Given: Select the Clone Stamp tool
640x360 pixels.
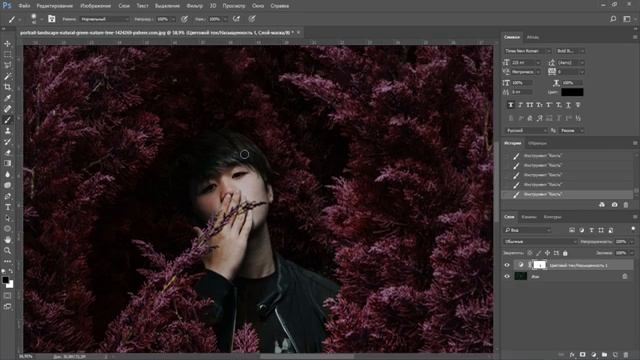Looking at the screenshot, I should point(7,131).
